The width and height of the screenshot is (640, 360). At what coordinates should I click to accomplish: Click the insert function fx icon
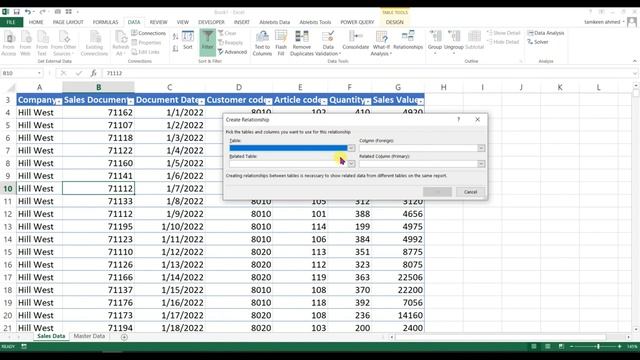click(x=93, y=73)
